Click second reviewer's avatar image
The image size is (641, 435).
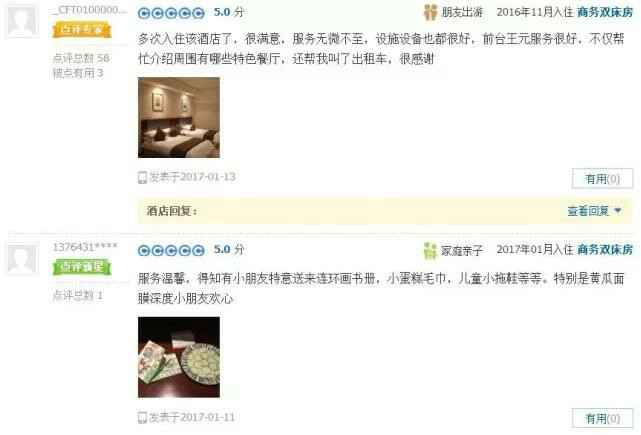(22, 258)
